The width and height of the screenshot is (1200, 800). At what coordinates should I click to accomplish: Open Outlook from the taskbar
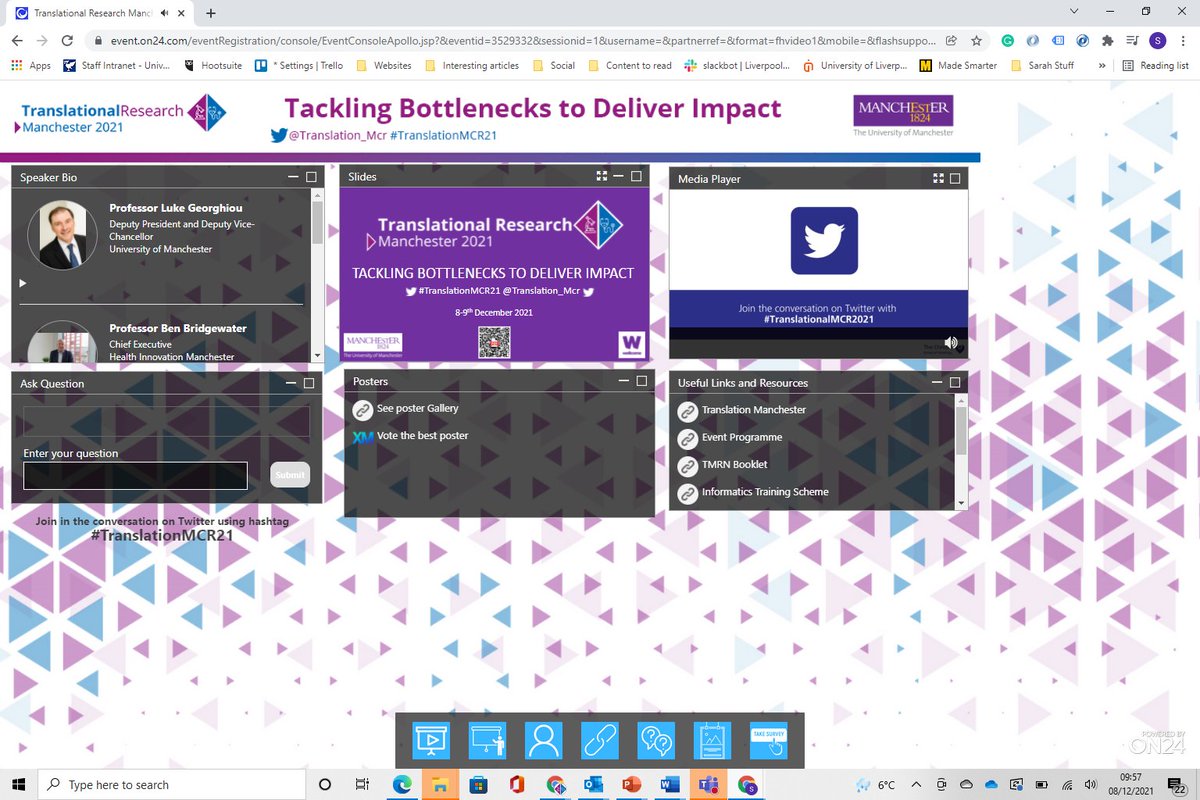coord(593,784)
